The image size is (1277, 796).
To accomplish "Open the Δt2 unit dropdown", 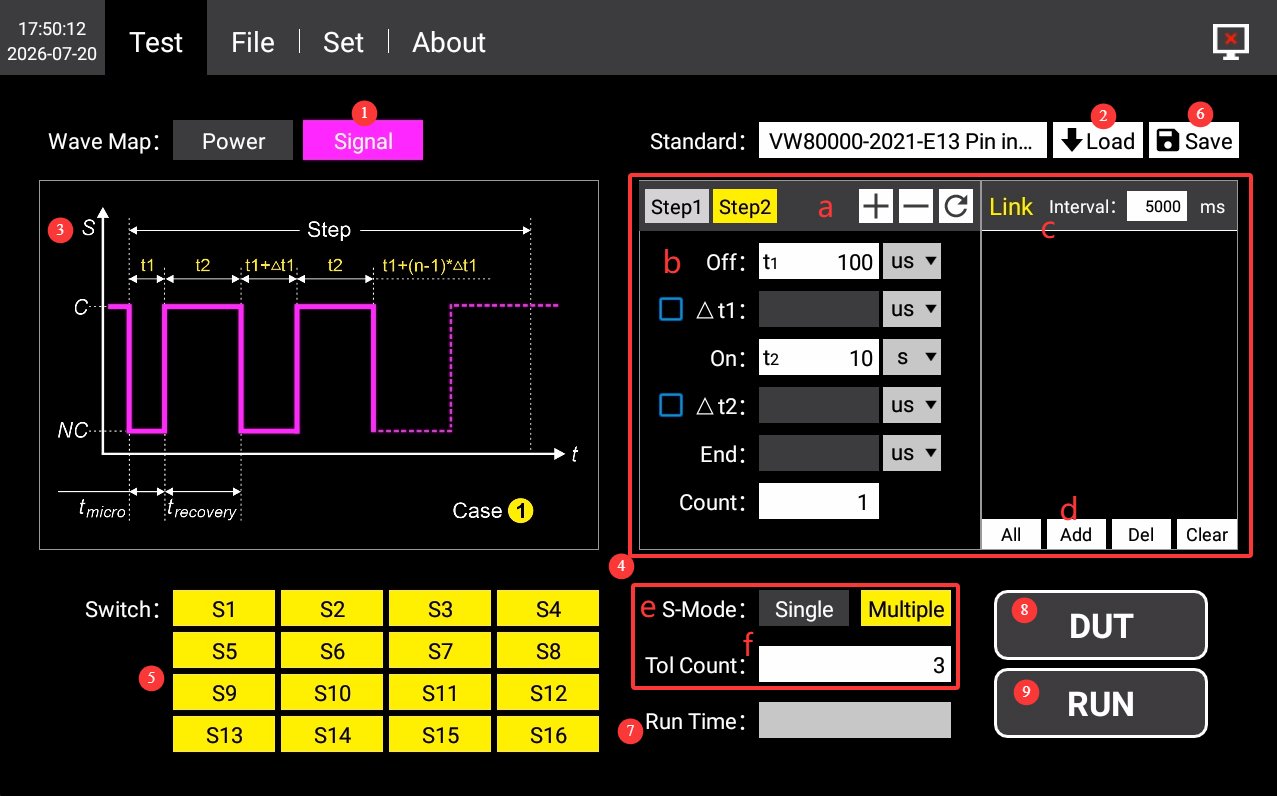I will click(912, 405).
